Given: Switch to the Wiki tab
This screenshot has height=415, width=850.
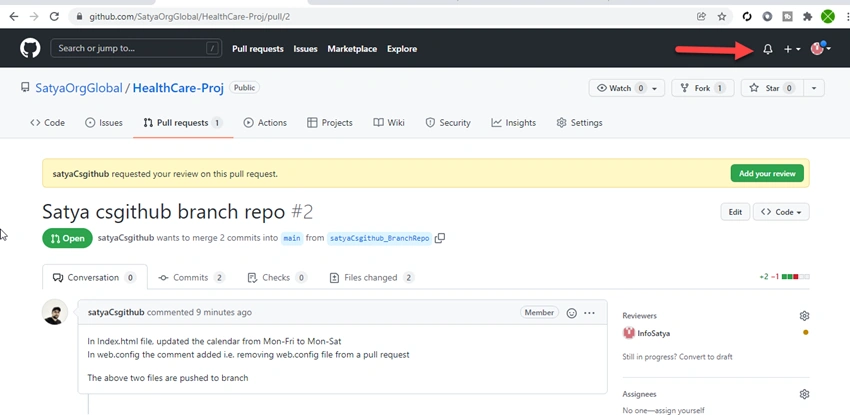Looking at the screenshot, I should click(x=389, y=123).
